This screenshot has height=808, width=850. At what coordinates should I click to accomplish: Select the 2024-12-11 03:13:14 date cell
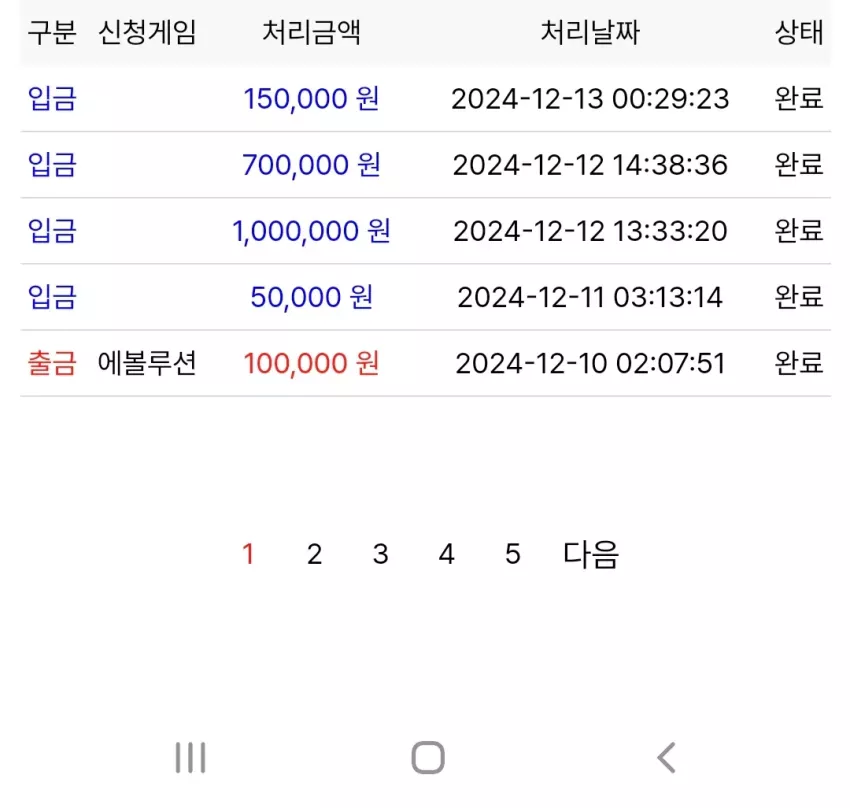pyautogui.click(x=590, y=297)
